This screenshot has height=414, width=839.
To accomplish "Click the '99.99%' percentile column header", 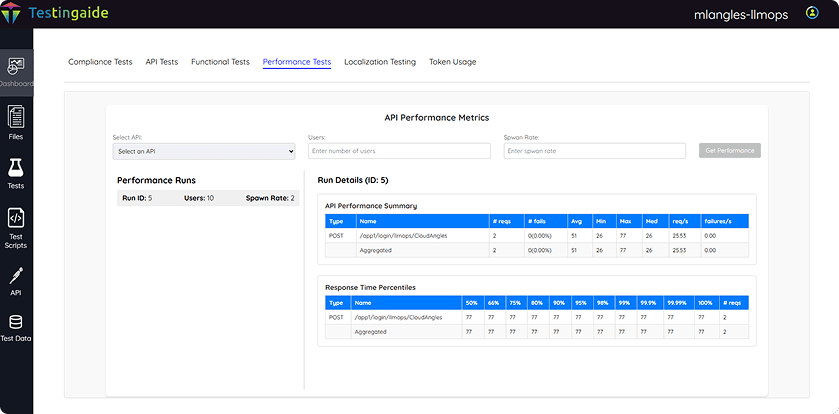I will click(677, 303).
